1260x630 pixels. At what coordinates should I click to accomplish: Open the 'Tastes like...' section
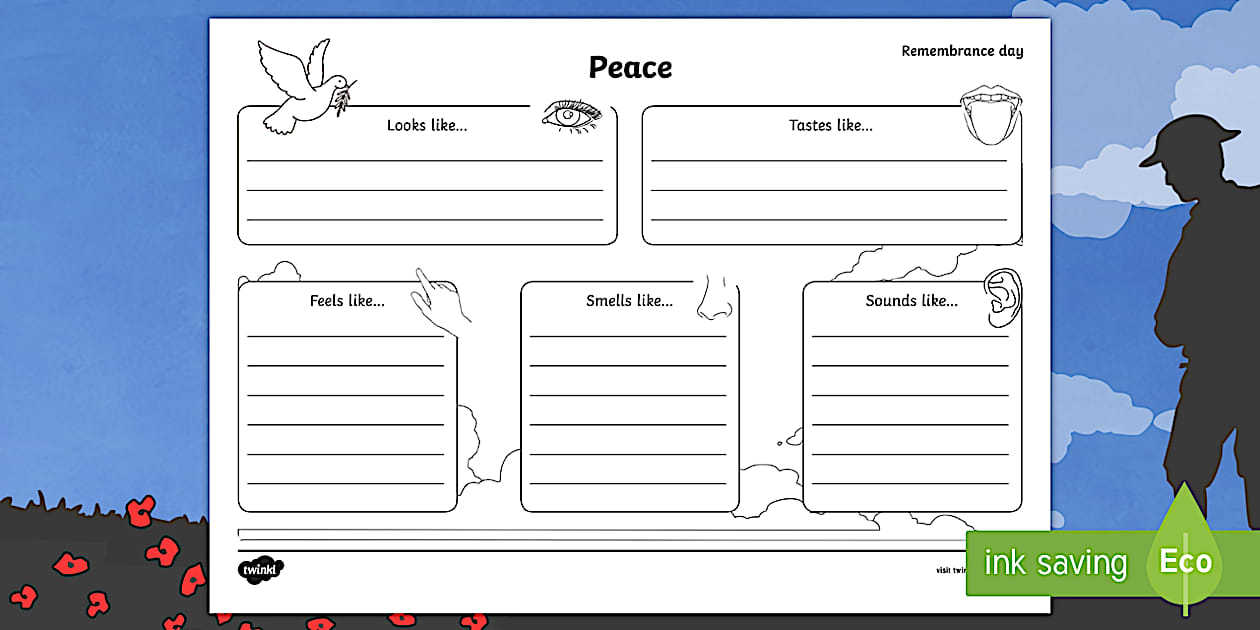tap(830, 125)
